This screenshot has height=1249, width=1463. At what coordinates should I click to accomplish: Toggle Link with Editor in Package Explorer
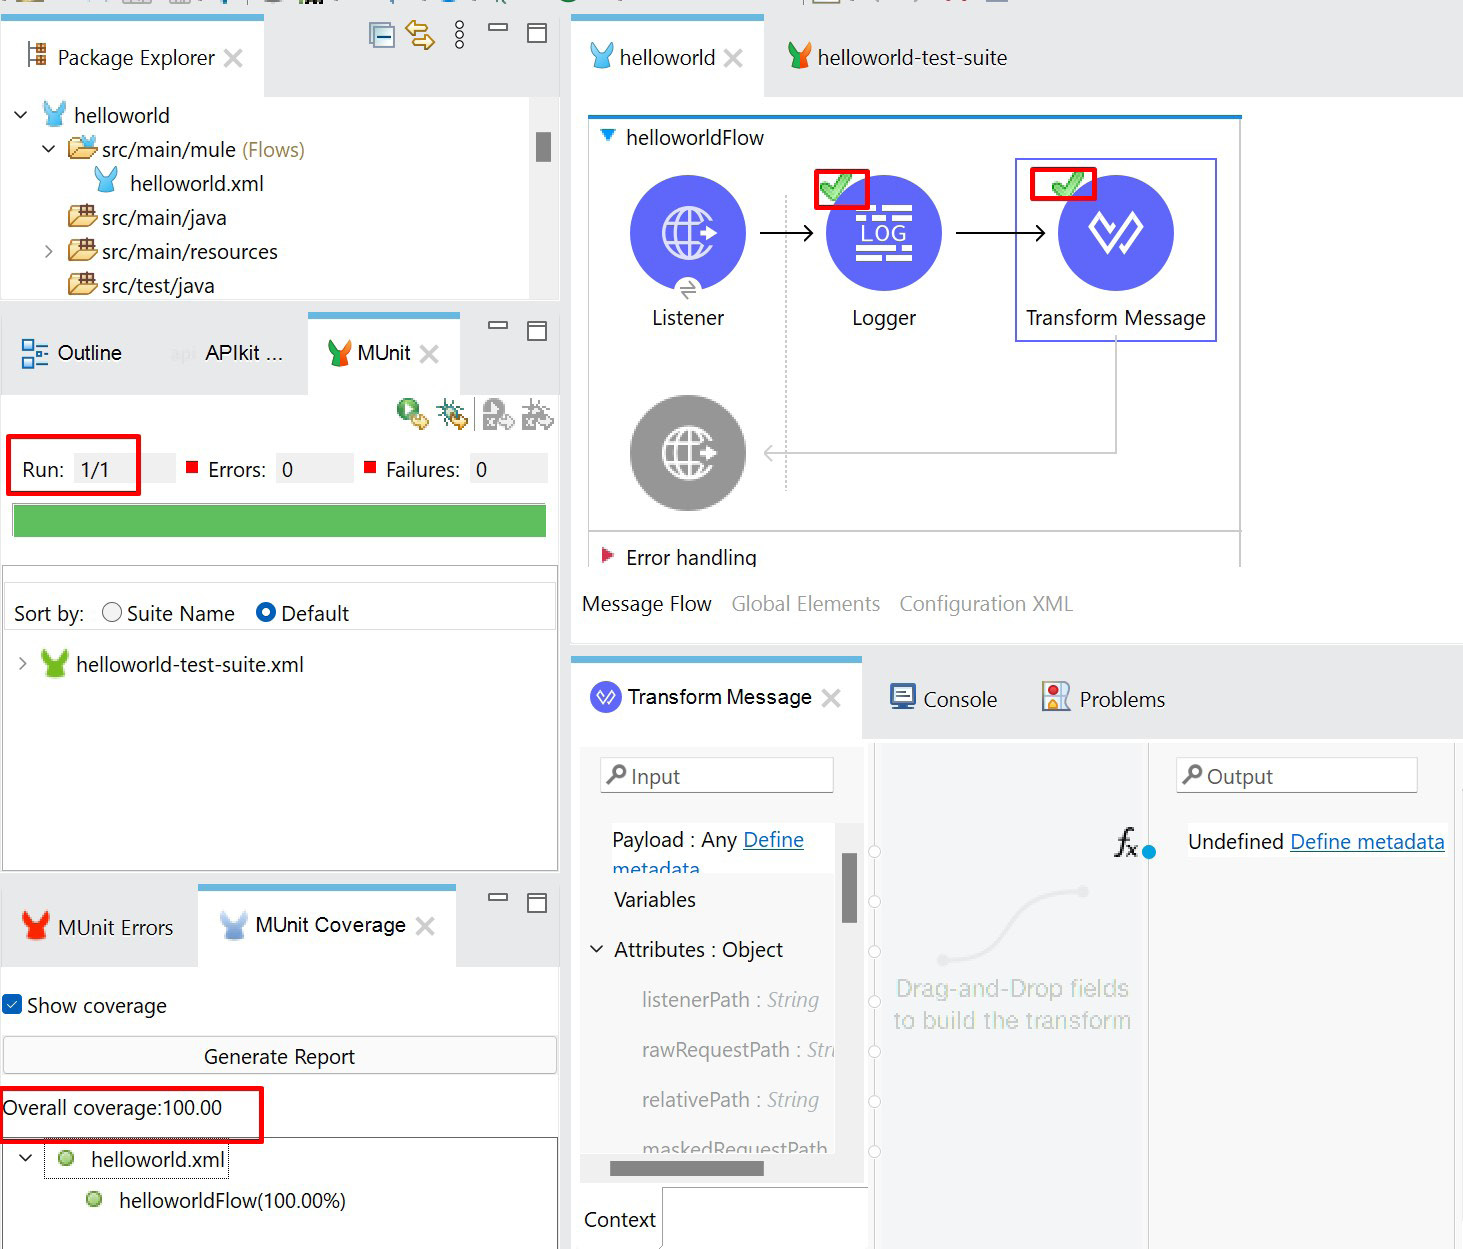[x=420, y=36]
